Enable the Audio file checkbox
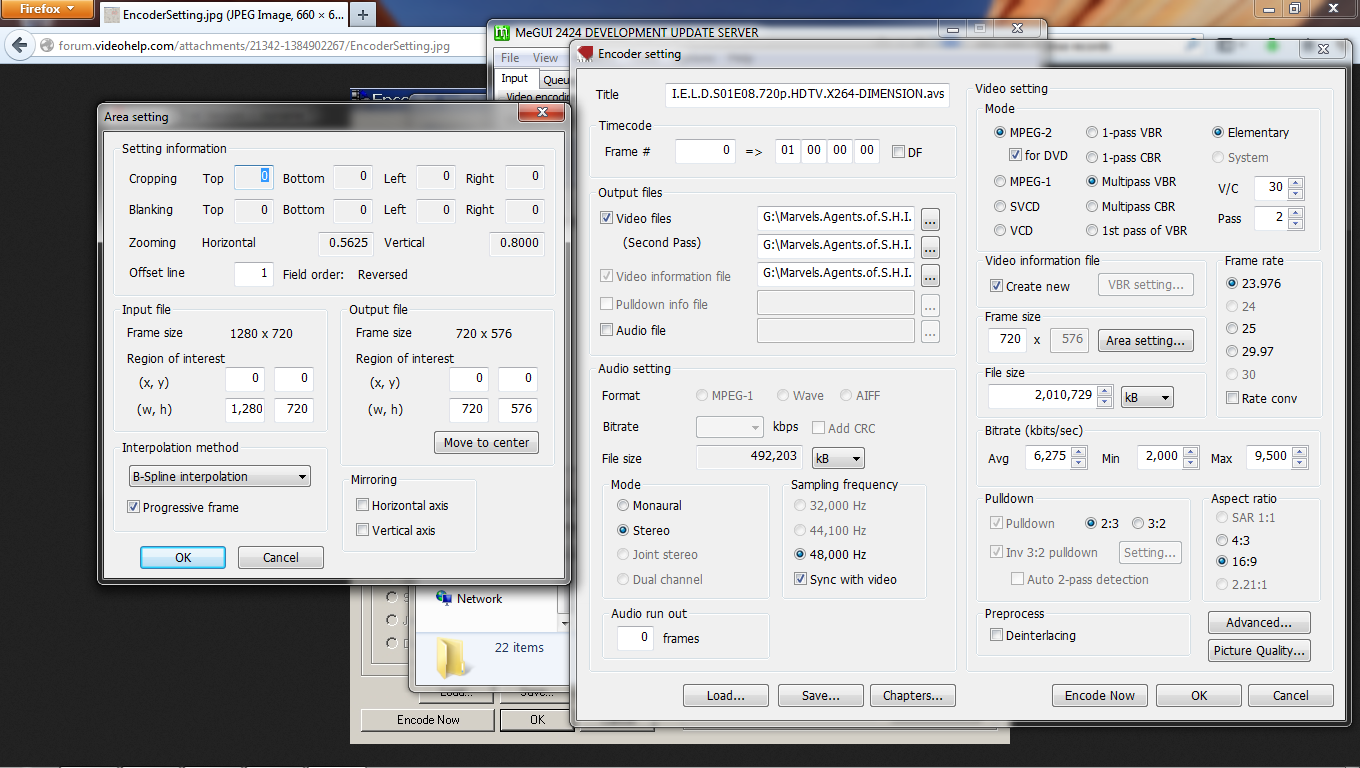This screenshot has width=1360, height=768. (x=606, y=330)
